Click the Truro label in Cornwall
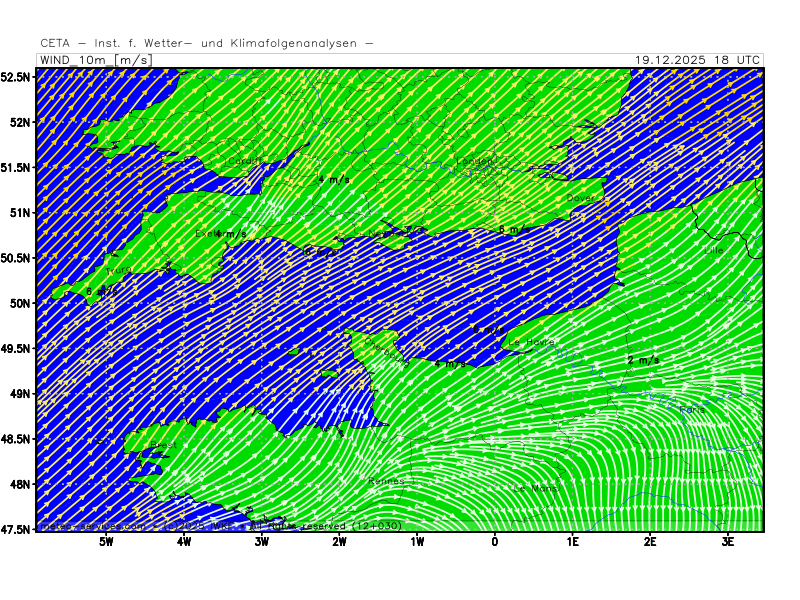Viewport: 800px width, 600px height. click(x=118, y=270)
